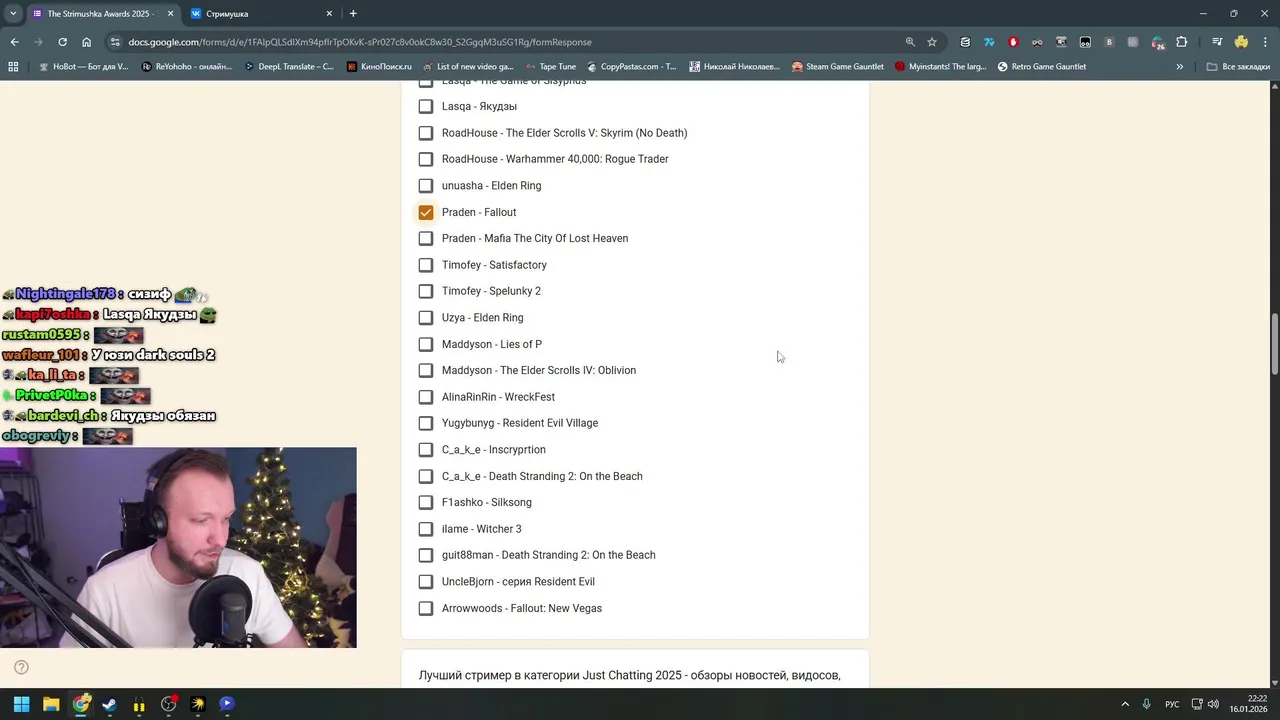Open Steam from the taskbar
The height and width of the screenshot is (720, 1280).
point(109,704)
